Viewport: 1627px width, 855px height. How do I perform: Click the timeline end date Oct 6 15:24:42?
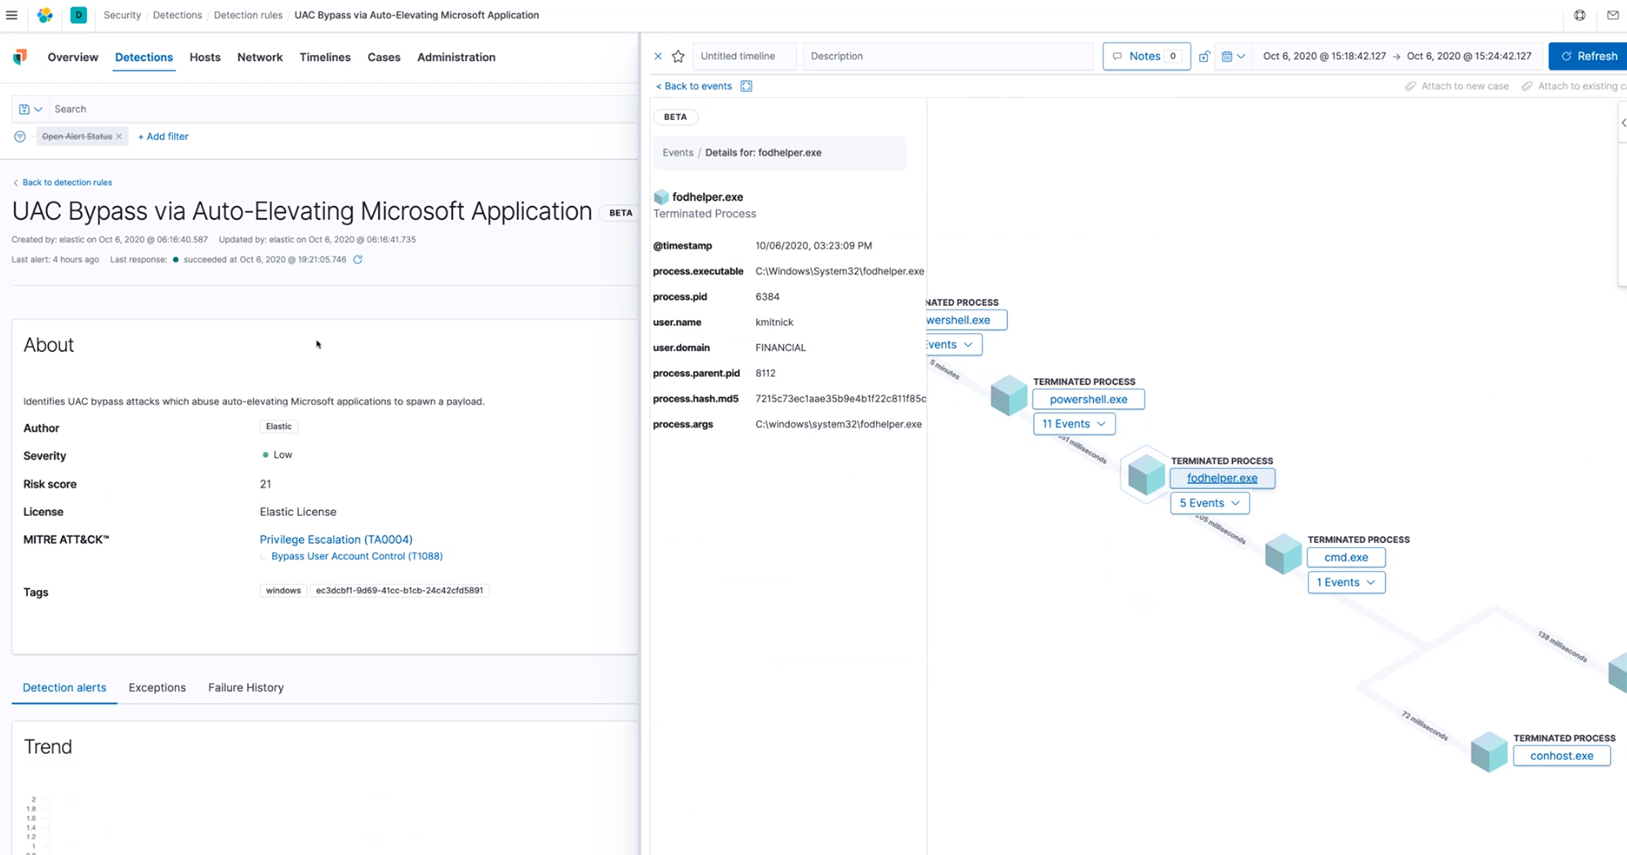pos(1469,56)
